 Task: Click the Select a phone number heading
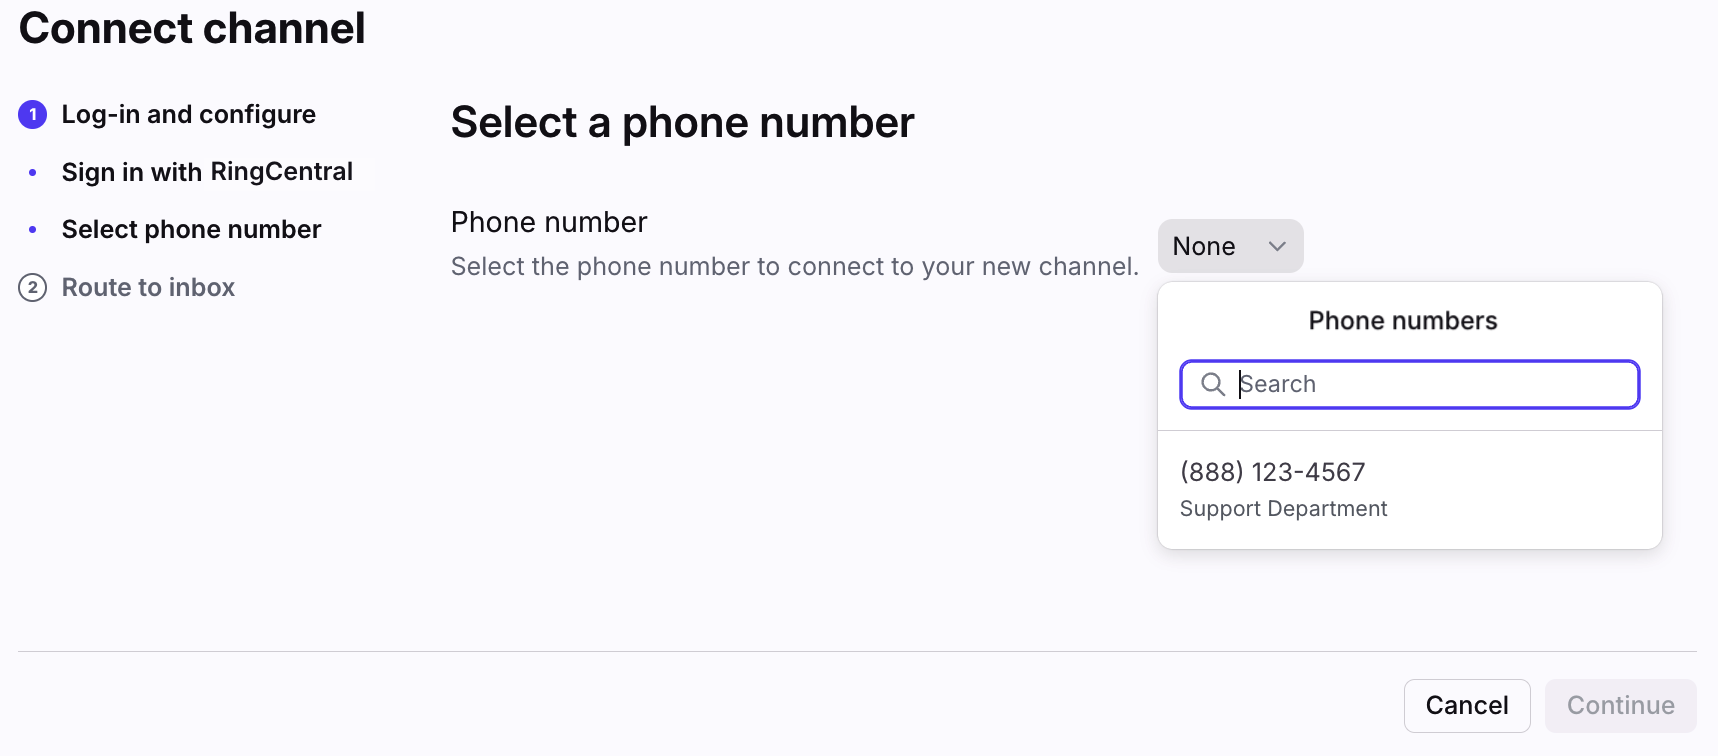point(682,123)
